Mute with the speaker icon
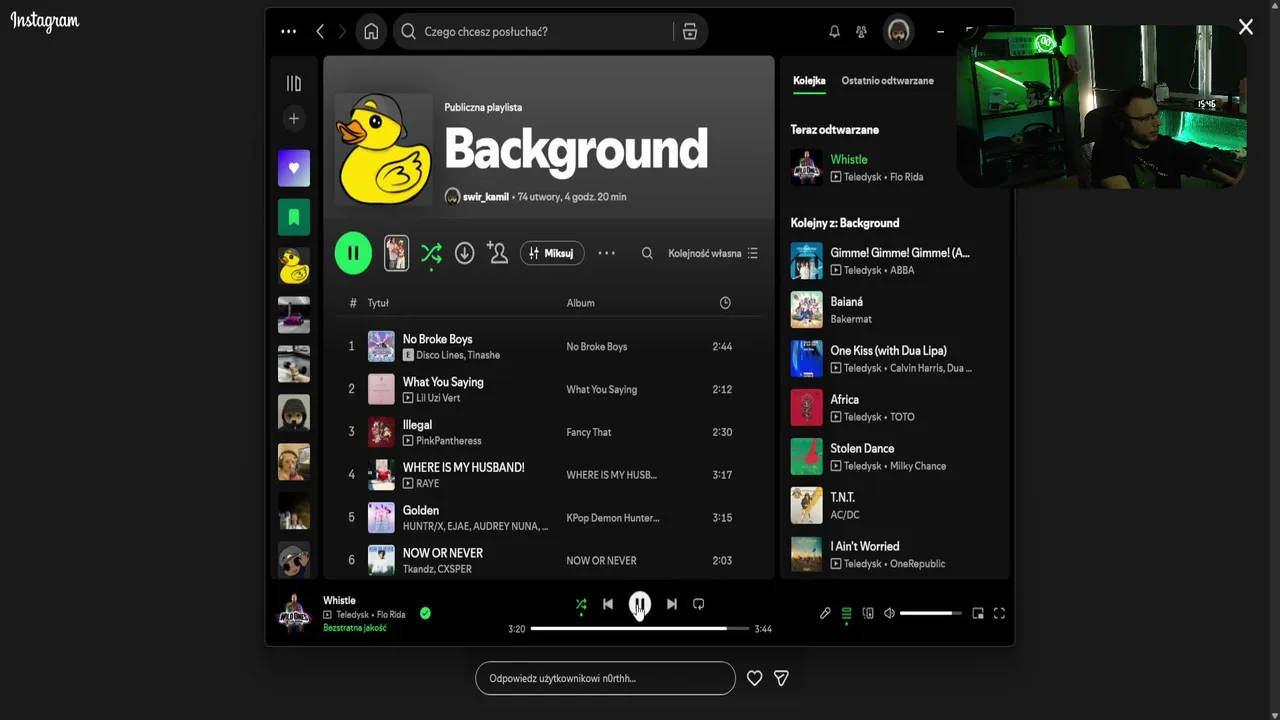The width and height of the screenshot is (1280, 720). tap(889, 613)
